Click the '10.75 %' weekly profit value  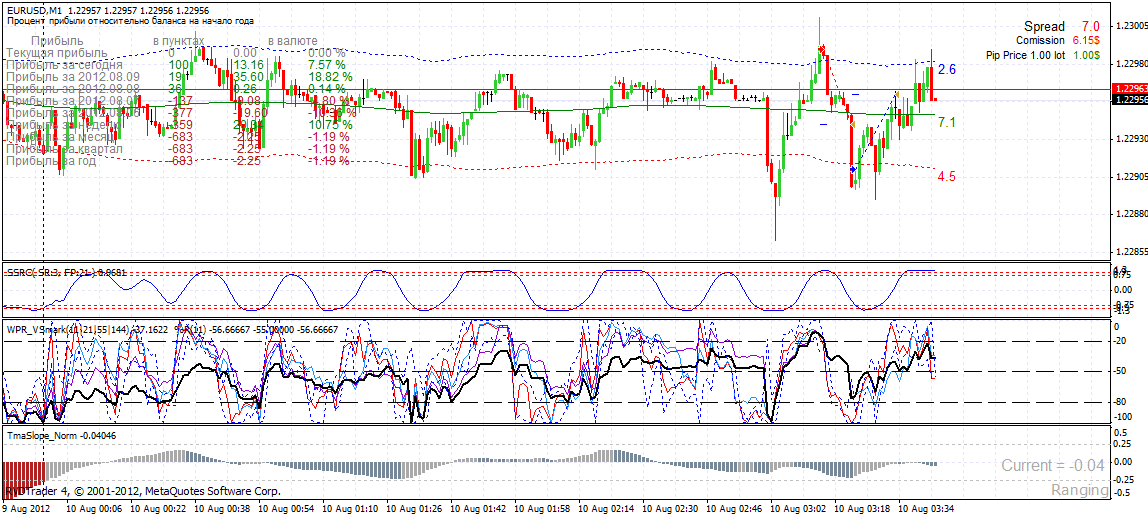[x=329, y=124]
